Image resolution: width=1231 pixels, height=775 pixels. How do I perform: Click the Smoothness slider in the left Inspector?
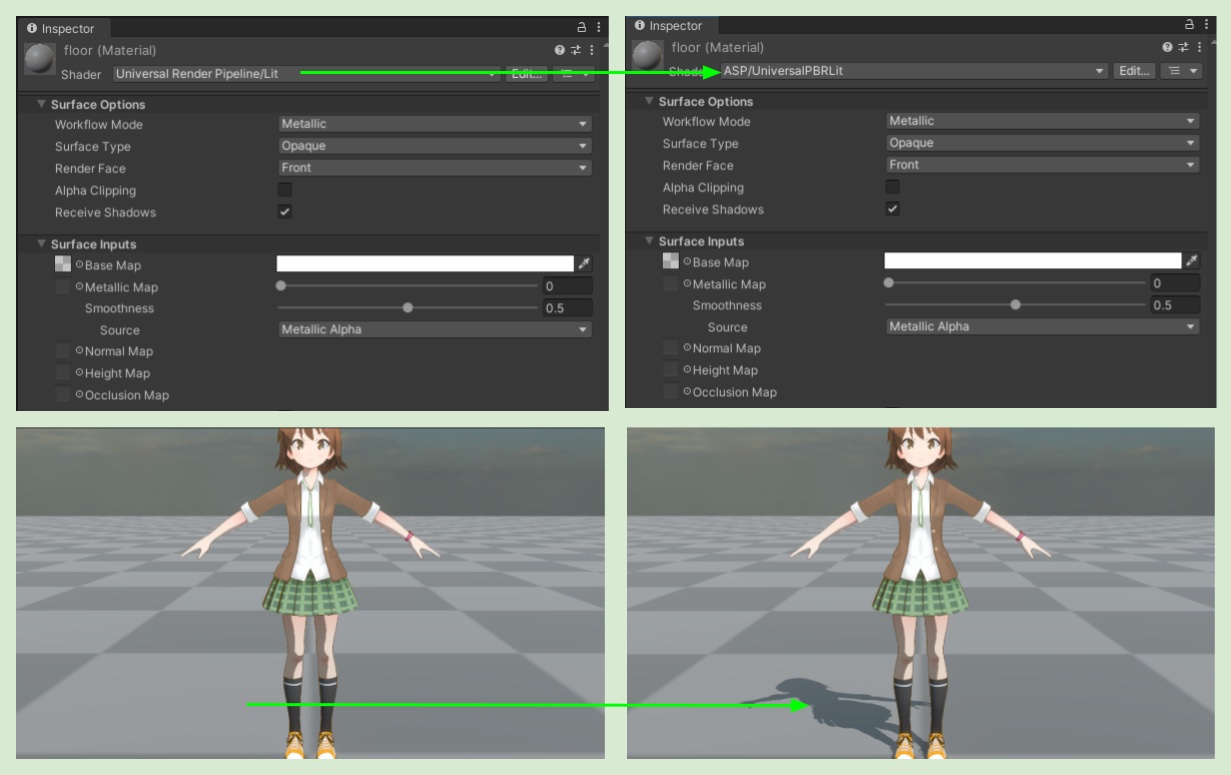[408, 308]
